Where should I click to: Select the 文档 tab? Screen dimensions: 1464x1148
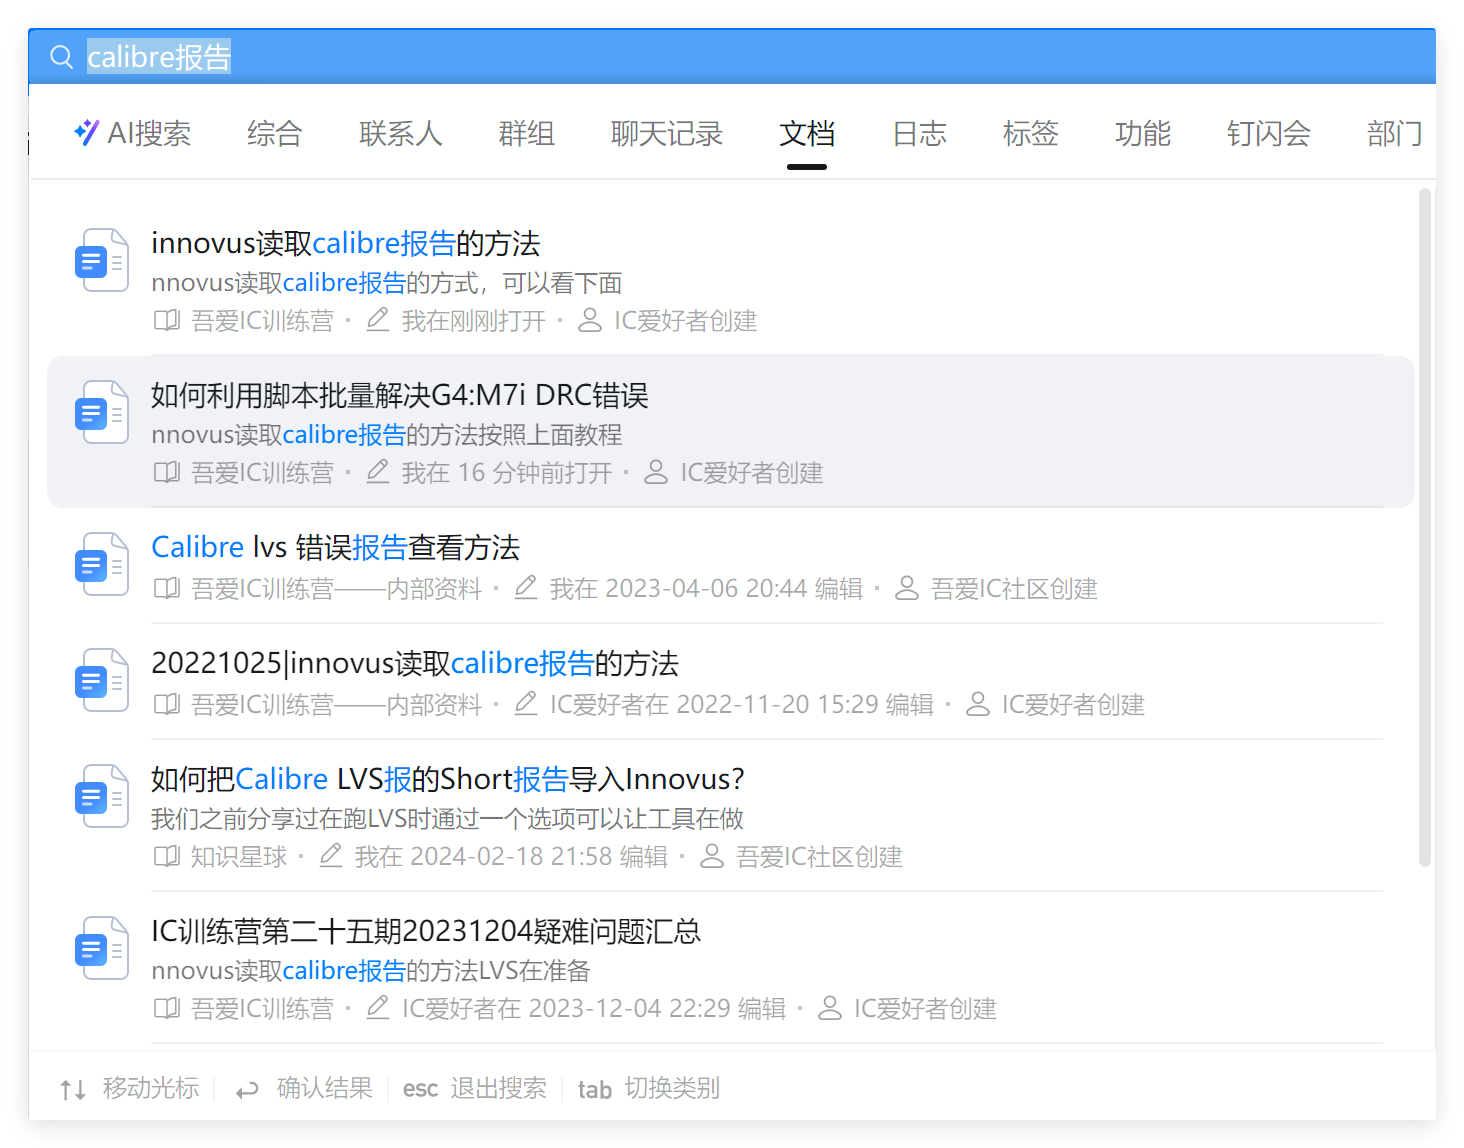[x=807, y=133]
